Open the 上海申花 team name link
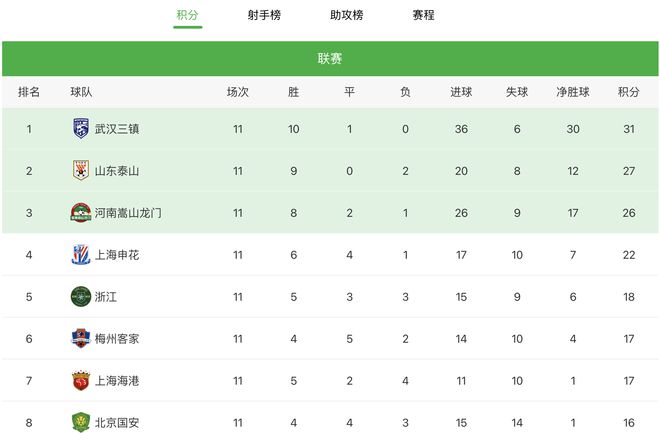 click(x=117, y=255)
